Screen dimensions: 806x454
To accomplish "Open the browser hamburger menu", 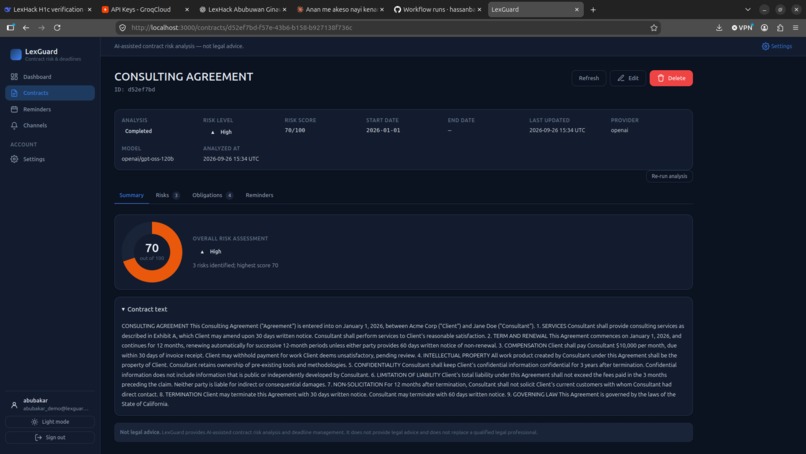I will point(796,28).
